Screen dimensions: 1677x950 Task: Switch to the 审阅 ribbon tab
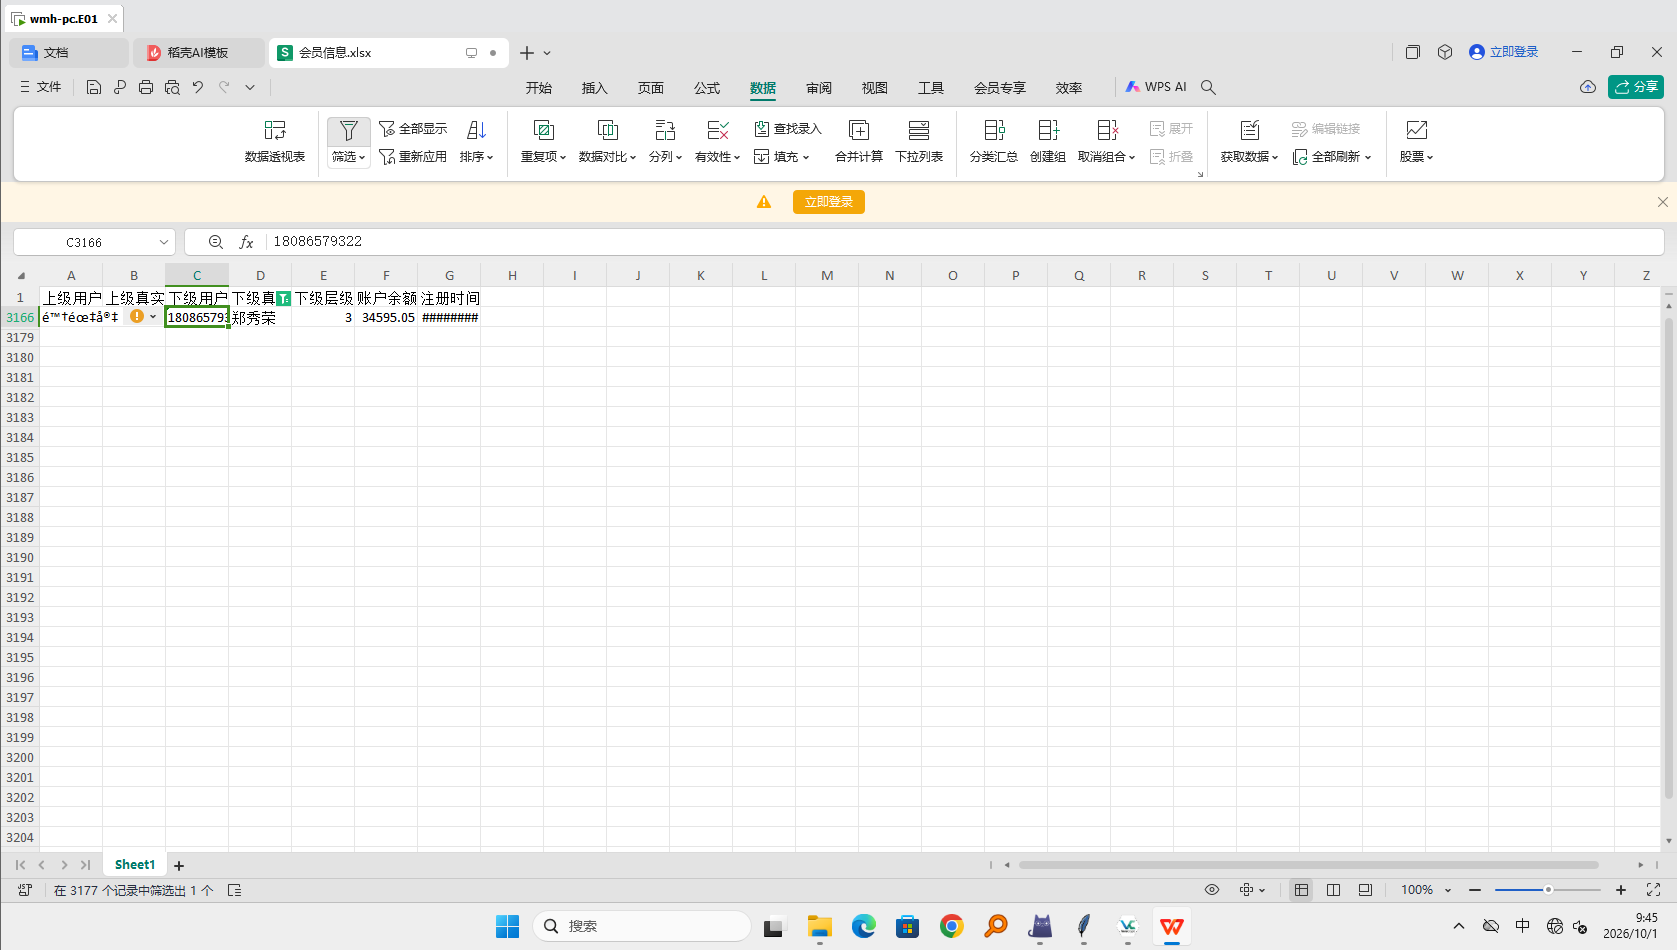click(x=819, y=88)
